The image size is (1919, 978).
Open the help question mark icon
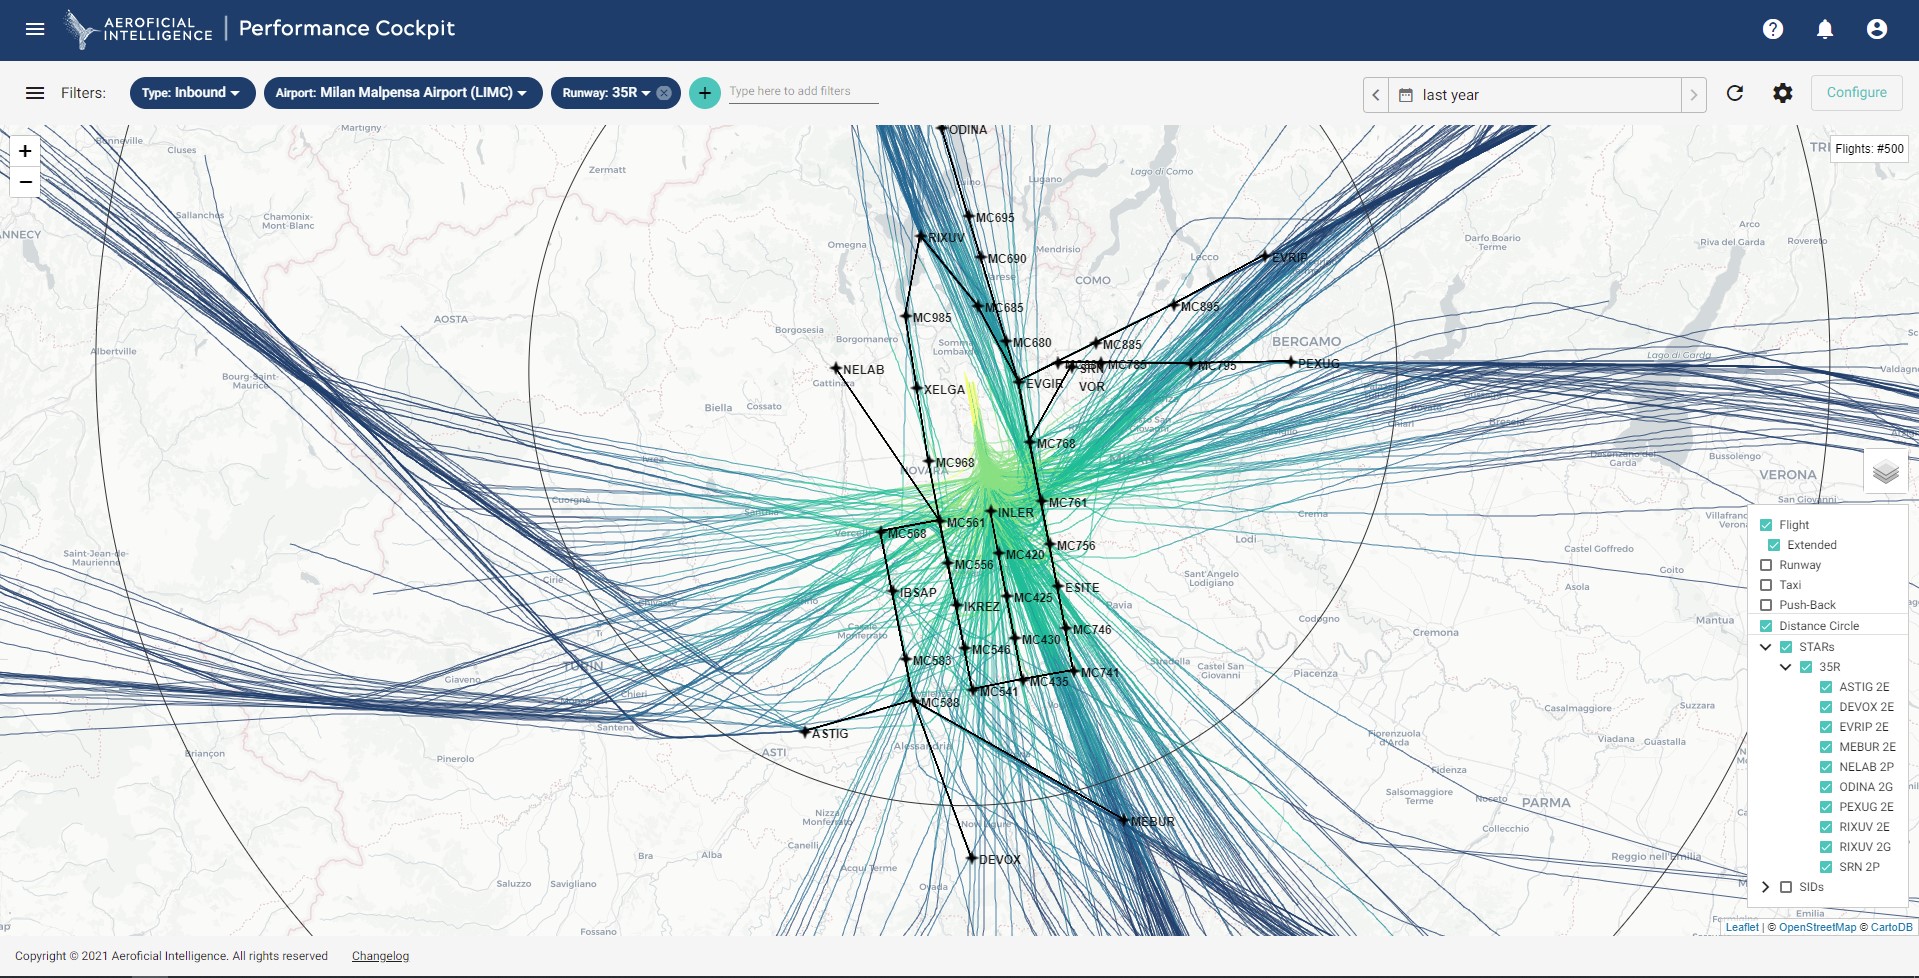tap(1773, 29)
